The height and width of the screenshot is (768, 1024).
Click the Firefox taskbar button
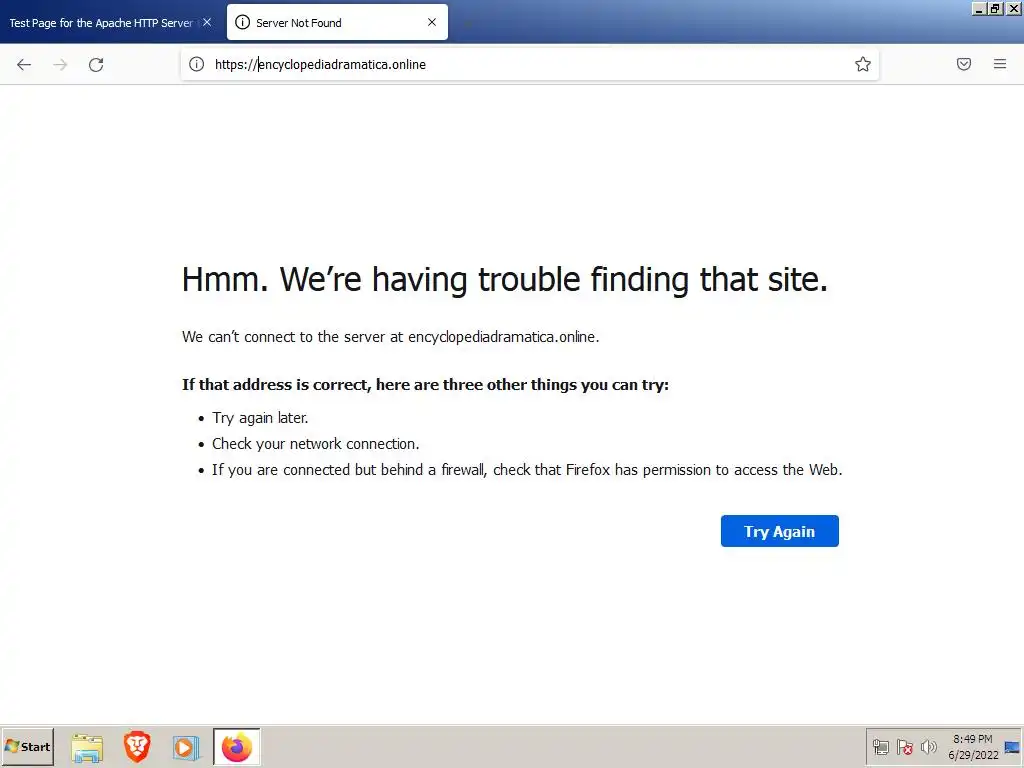237,747
